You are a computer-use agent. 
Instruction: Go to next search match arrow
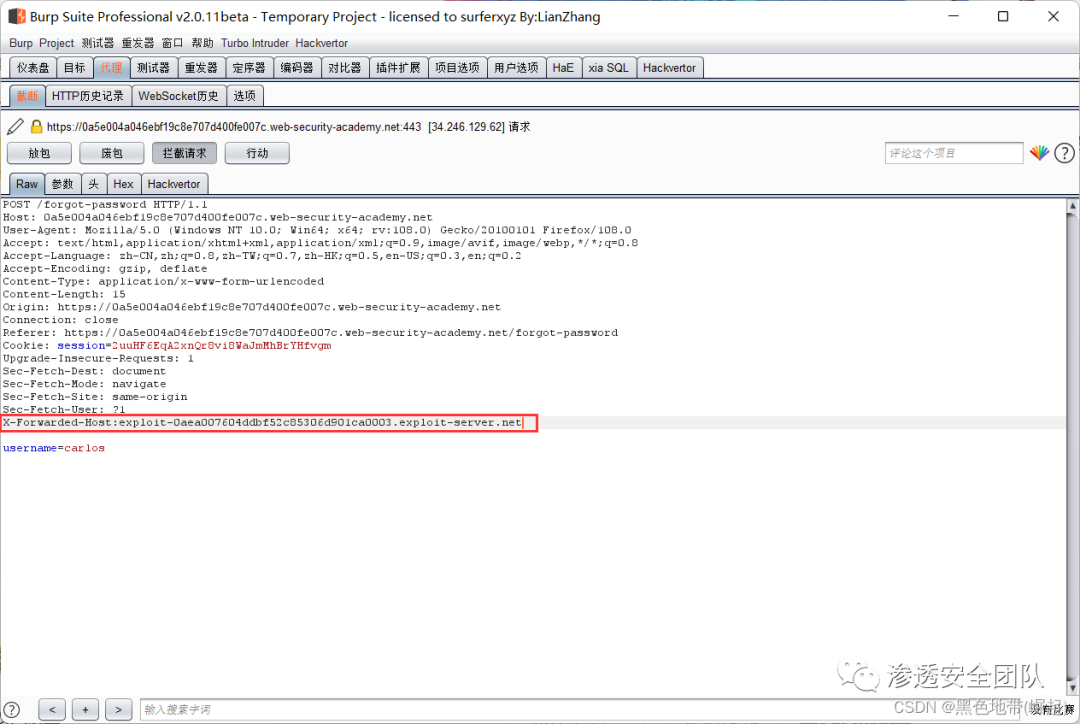[118, 710]
